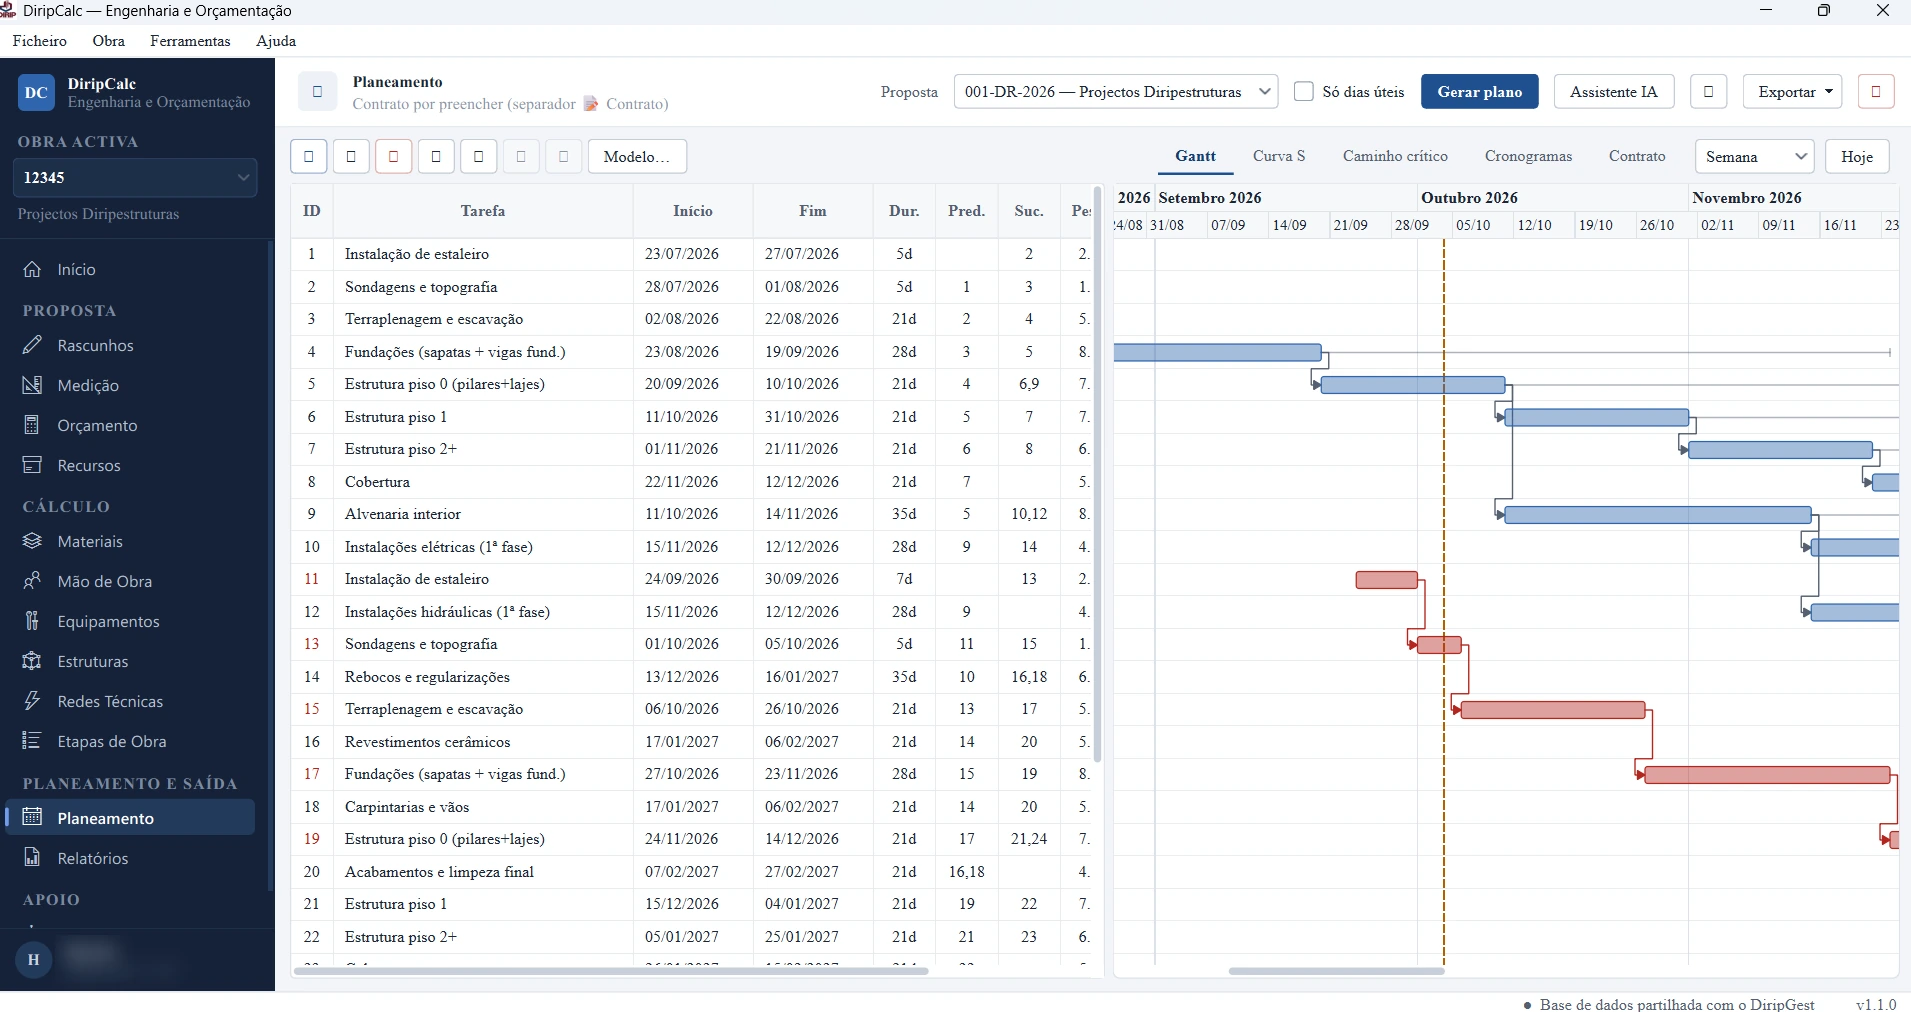Click the task table horizontal scrollbar

click(611, 970)
